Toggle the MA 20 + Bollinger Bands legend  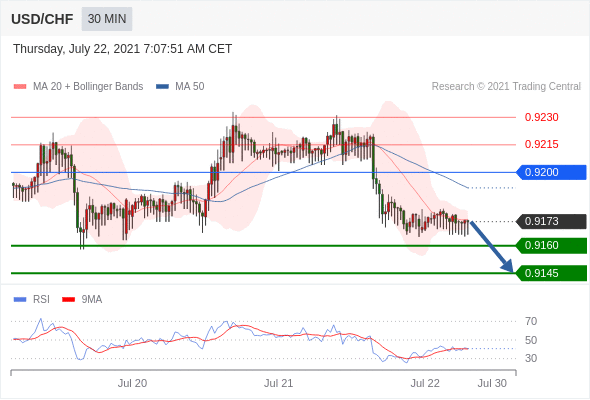[x=78, y=87]
